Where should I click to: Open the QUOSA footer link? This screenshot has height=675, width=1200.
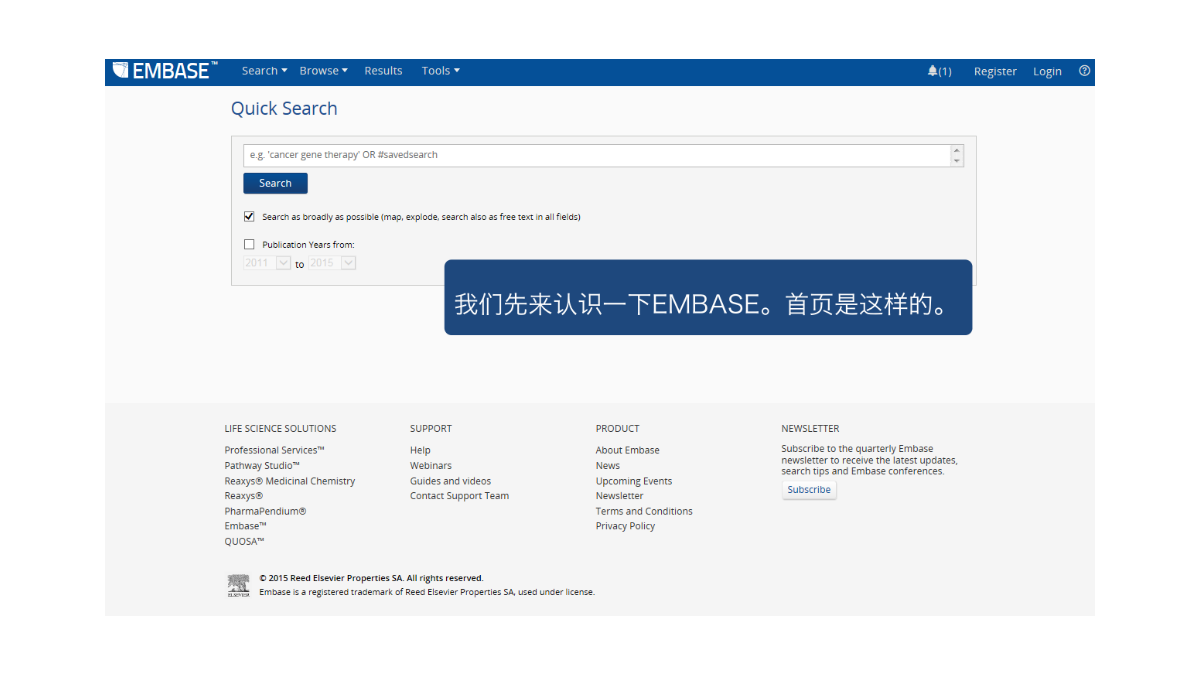(x=244, y=541)
